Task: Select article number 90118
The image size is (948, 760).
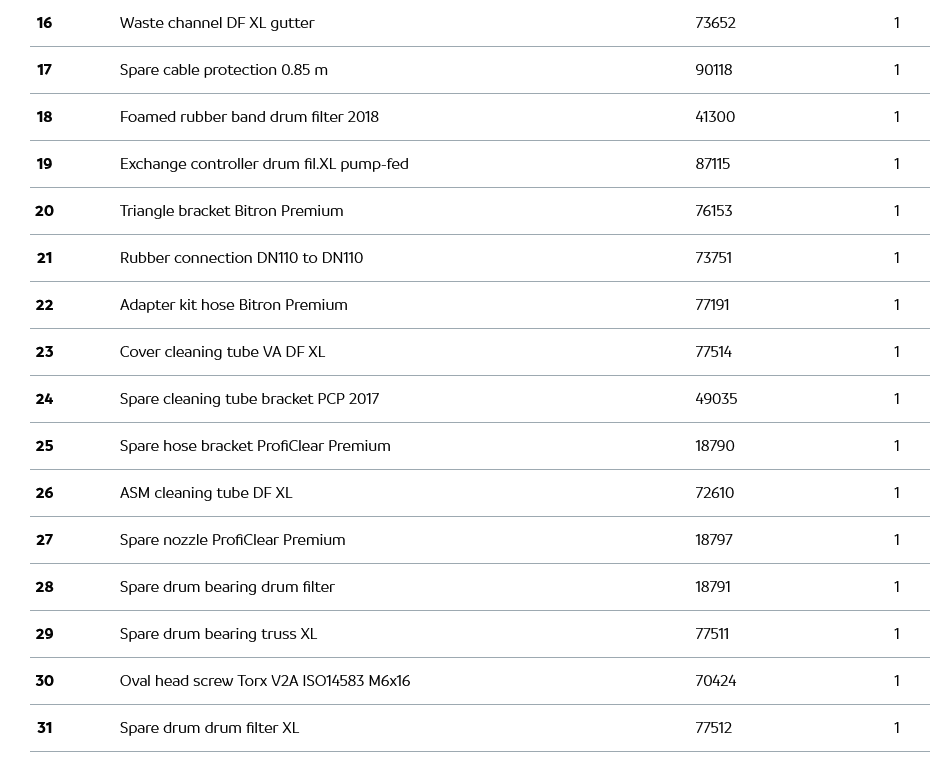Action: pyautogui.click(x=714, y=70)
